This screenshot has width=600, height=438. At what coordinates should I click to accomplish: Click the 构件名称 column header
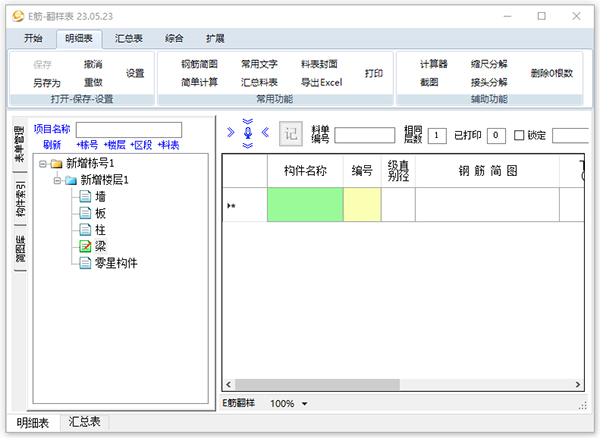[305, 171]
